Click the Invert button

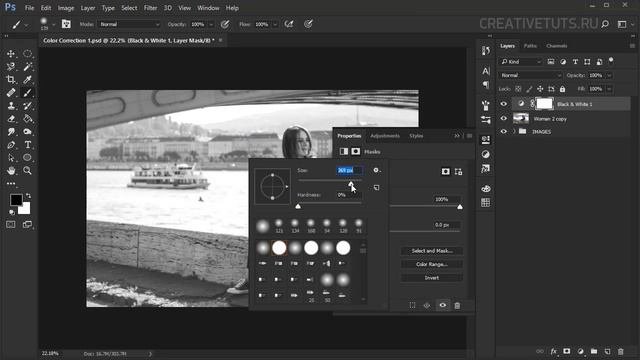[x=432, y=278]
